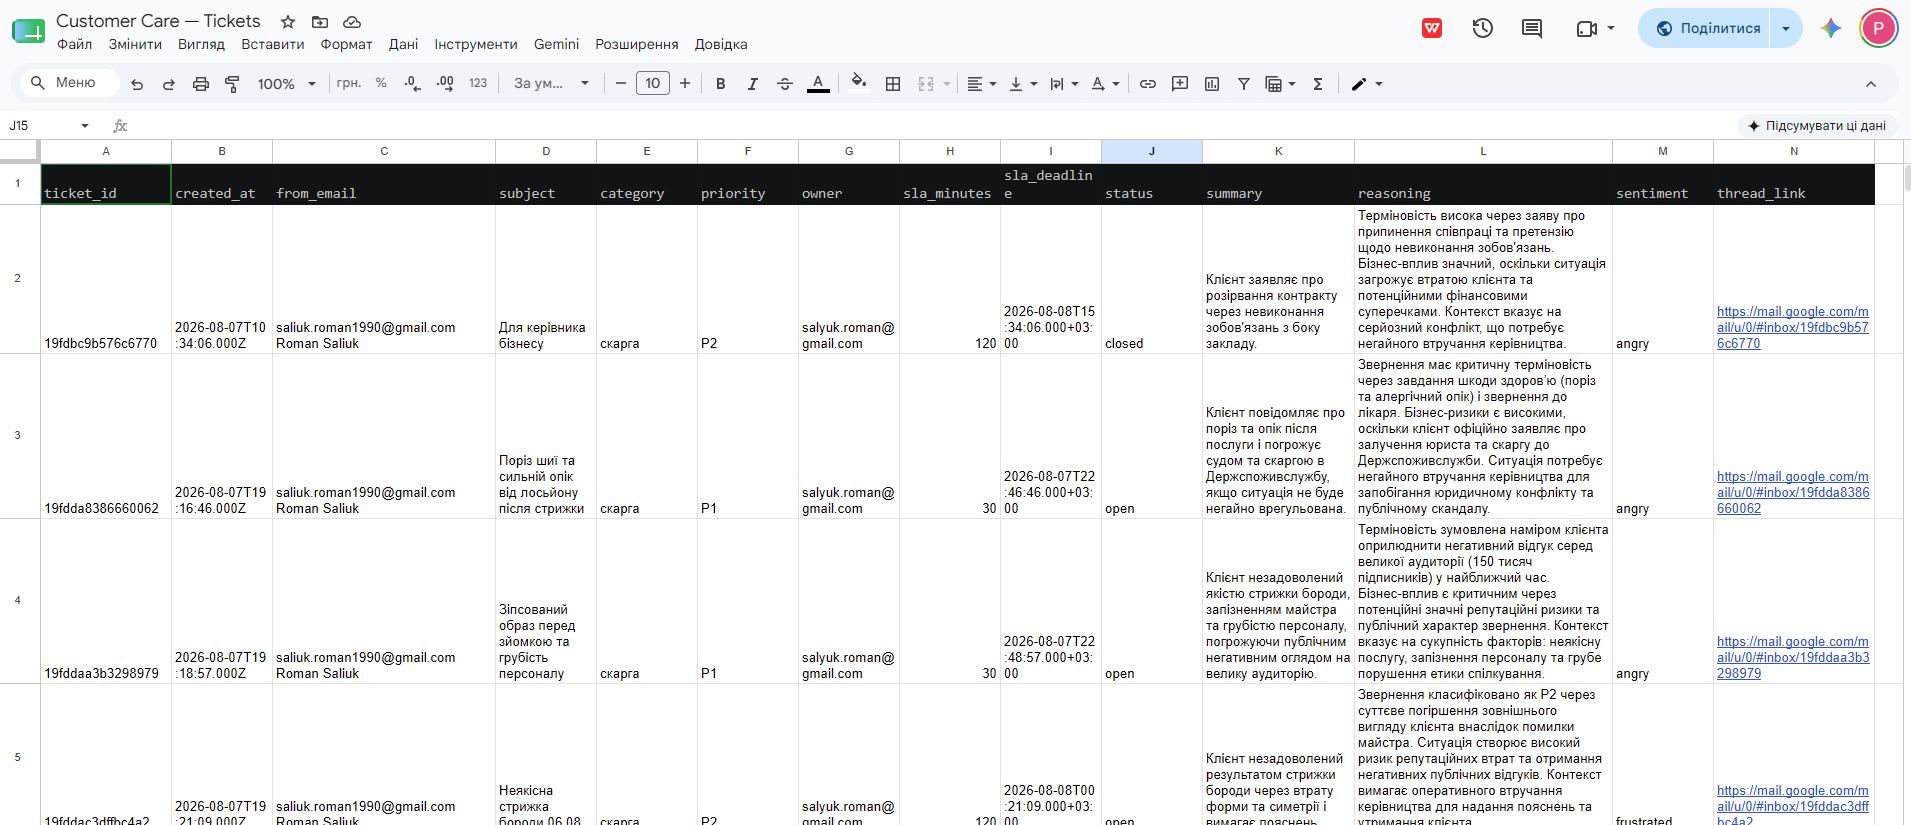Click the Undo arrow icon
This screenshot has height=825, width=1911.
click(x=137, y=84)
